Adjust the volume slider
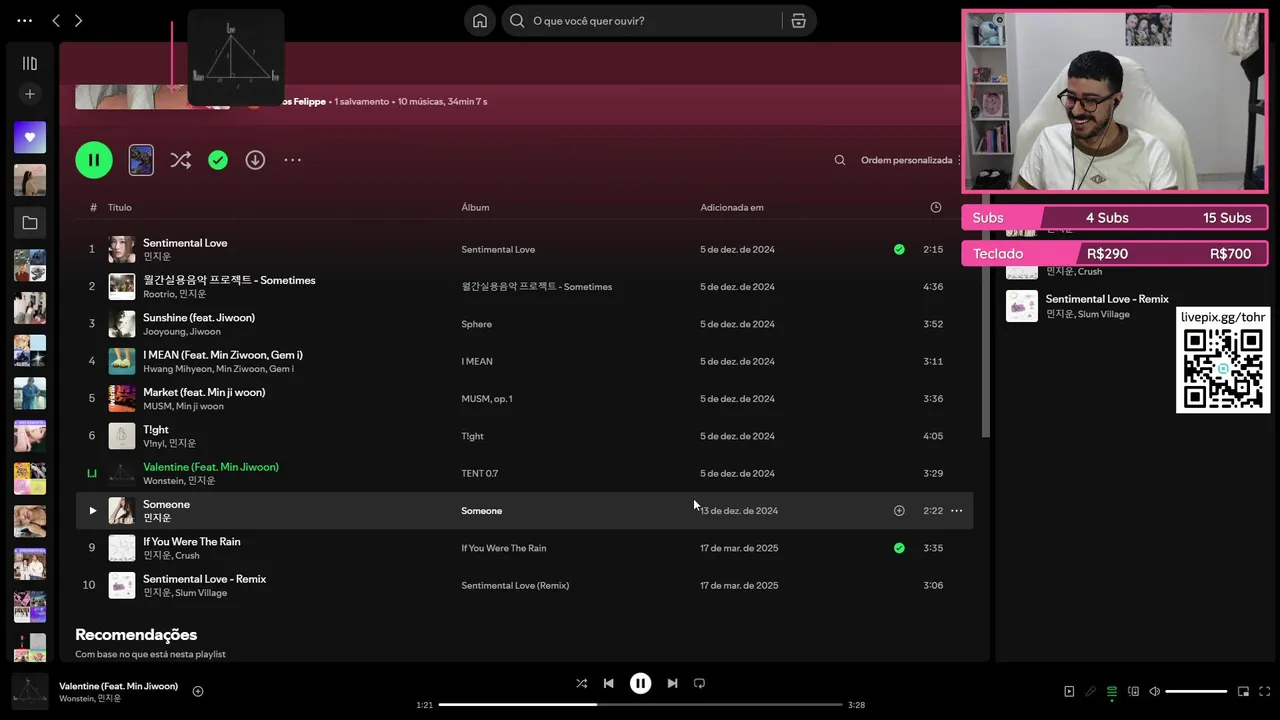The width and height of the screenshot is (1280, 720). [1196, 691]
